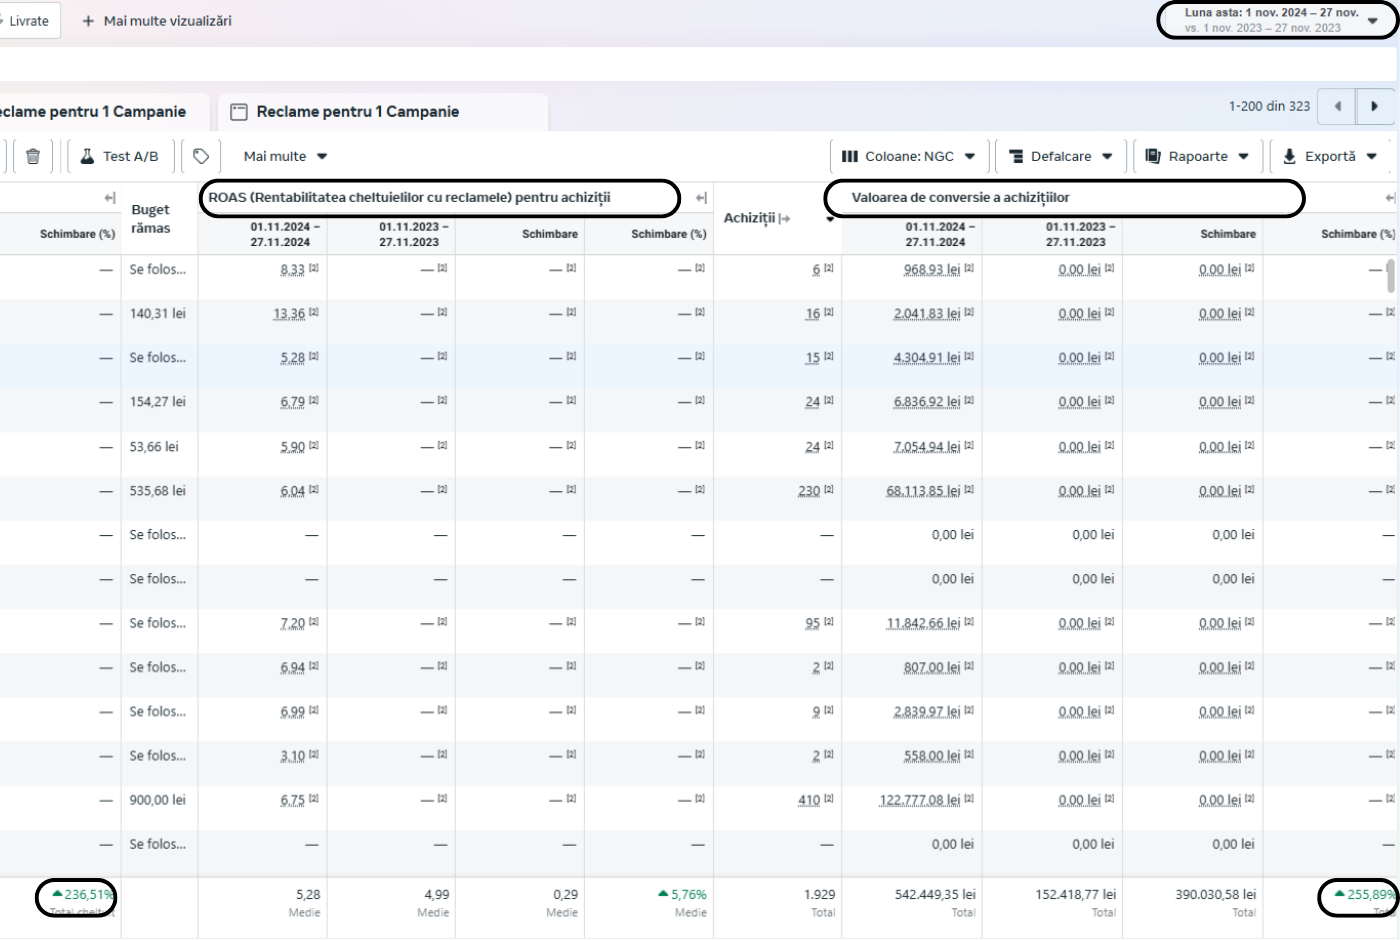This screenshot has width=1400, height=940.
Task: Expand the Achiziții comparison columns arrow icon
Action: (785, 218)
